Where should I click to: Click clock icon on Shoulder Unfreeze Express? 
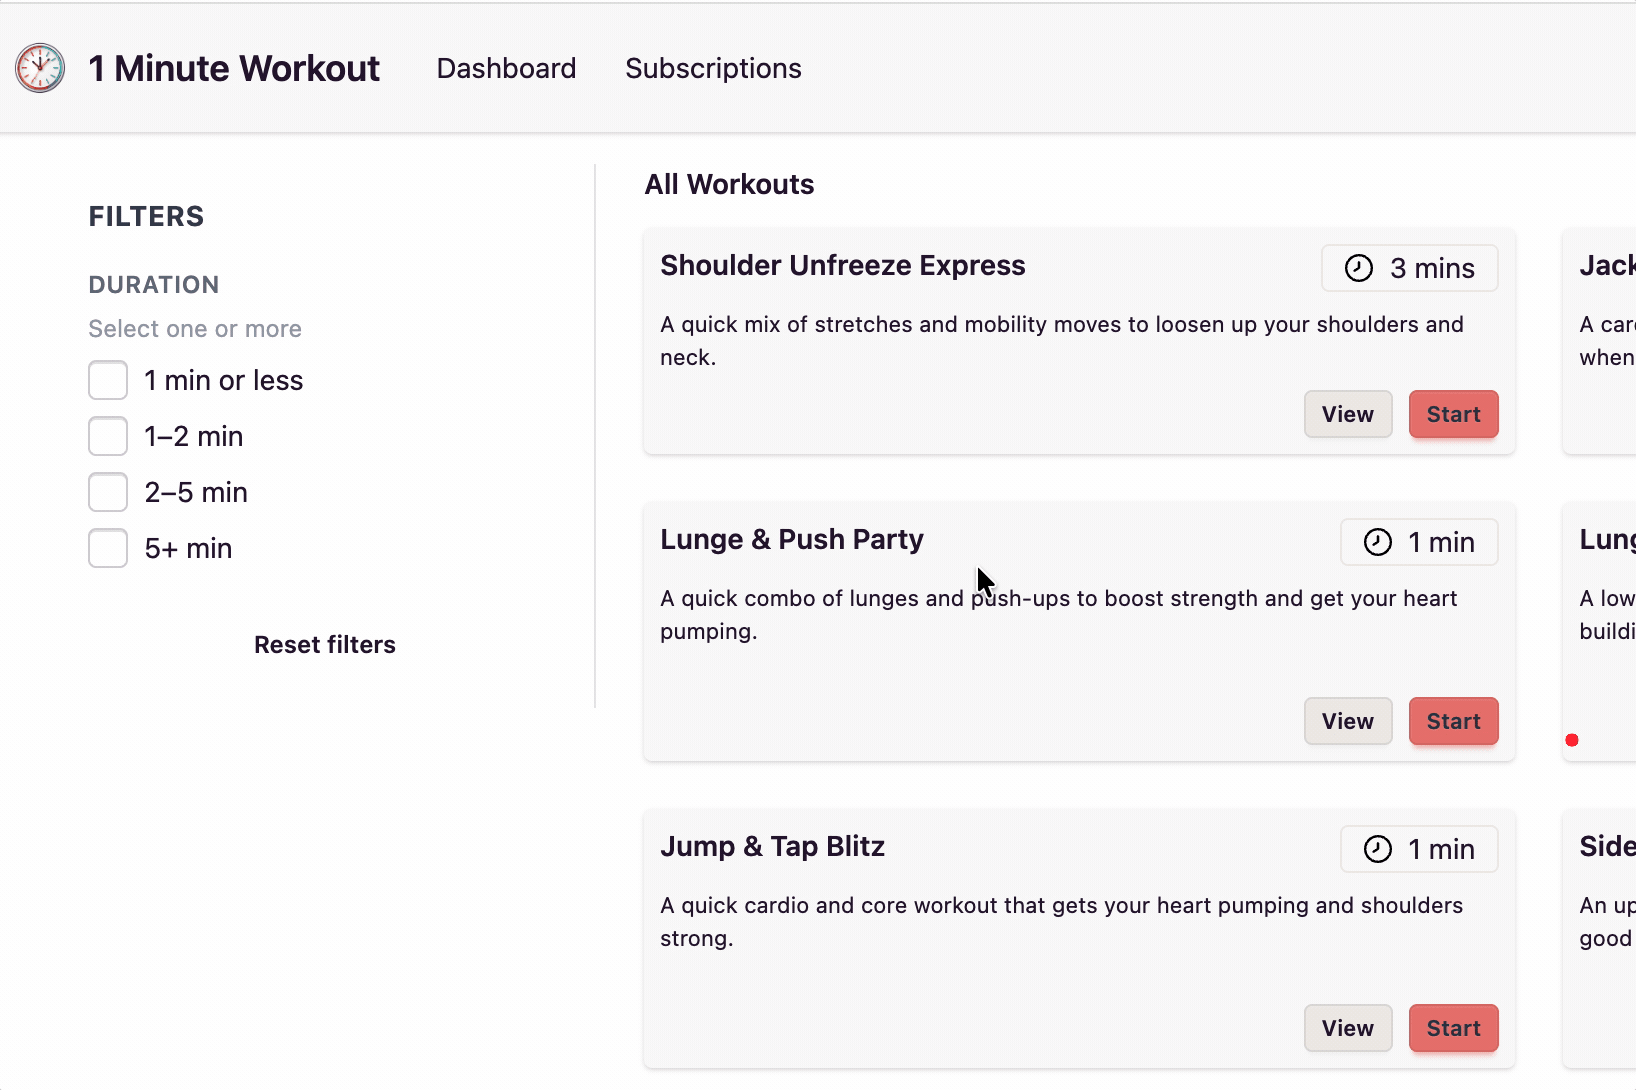[x=1358, y=268]
